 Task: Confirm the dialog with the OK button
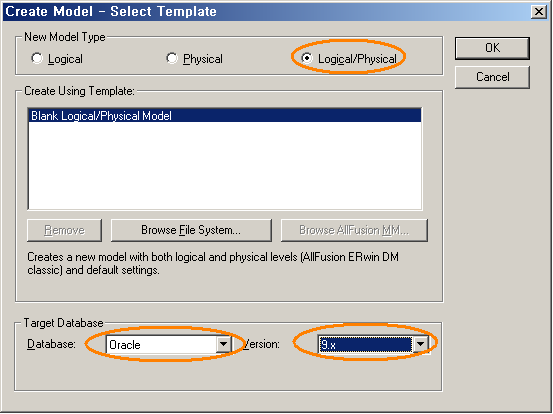[x=492, y=48]
